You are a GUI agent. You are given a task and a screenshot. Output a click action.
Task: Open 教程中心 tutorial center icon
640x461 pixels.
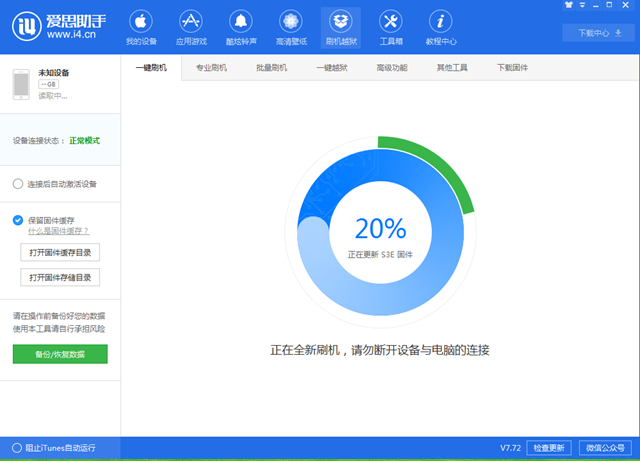441,28
